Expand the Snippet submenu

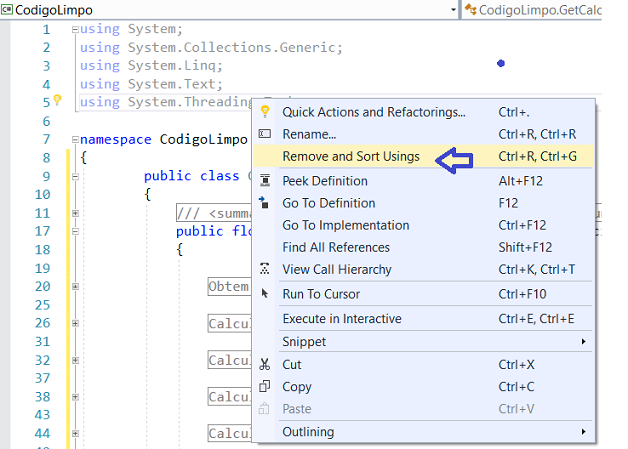(x=583, y=342)
